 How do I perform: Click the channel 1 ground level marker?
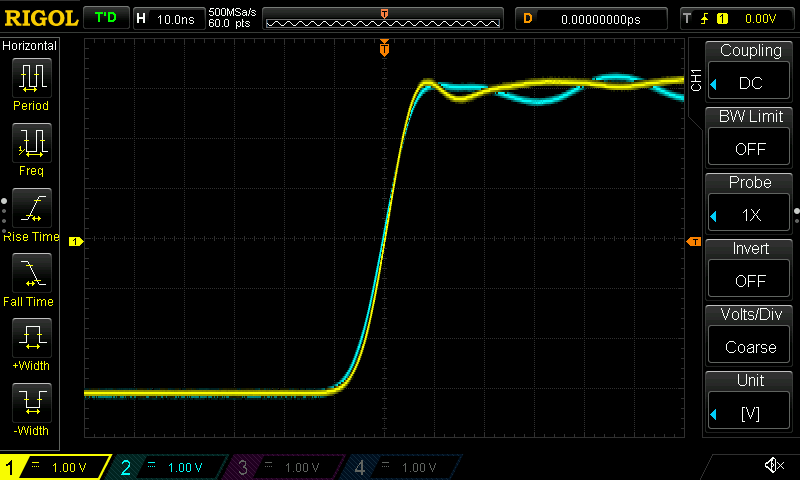[76, 241]
